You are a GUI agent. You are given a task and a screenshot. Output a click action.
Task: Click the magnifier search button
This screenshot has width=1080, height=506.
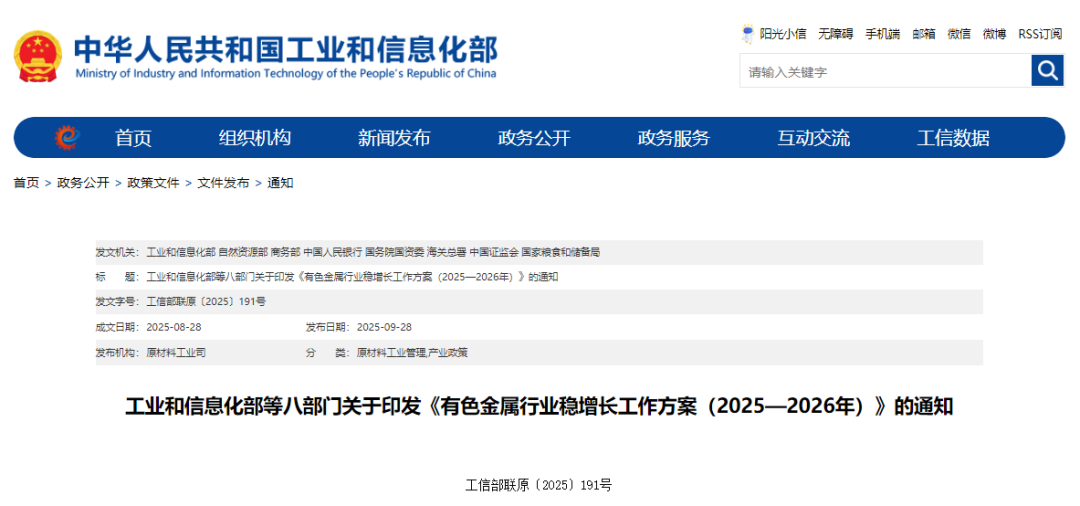point(1047,70)
